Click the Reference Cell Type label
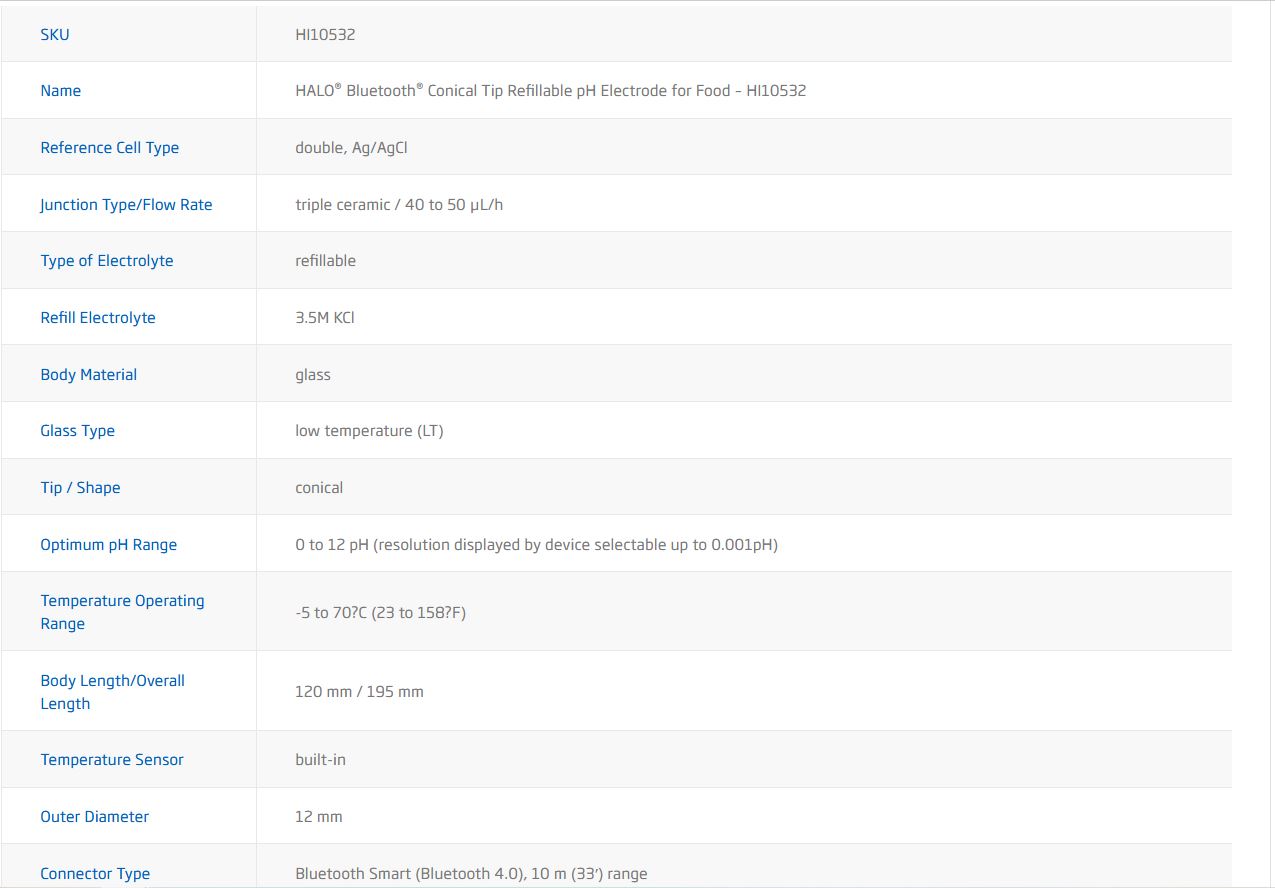Image resolution: width=1275 pixels, height=888 pixels. click(109, 148)
